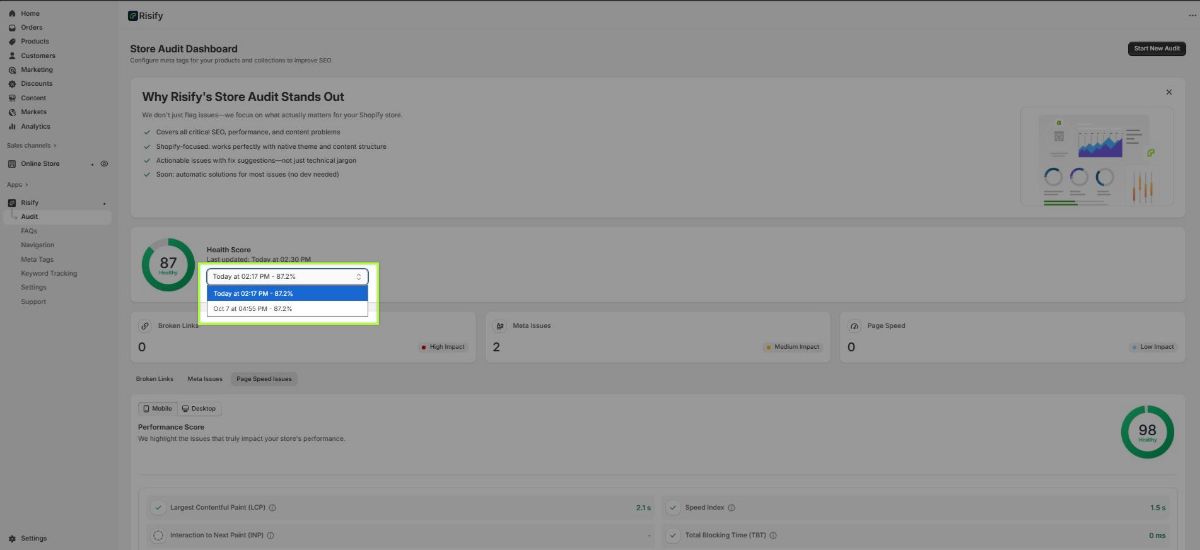Switch performance view to Desktop

click(x=198, y=409)
